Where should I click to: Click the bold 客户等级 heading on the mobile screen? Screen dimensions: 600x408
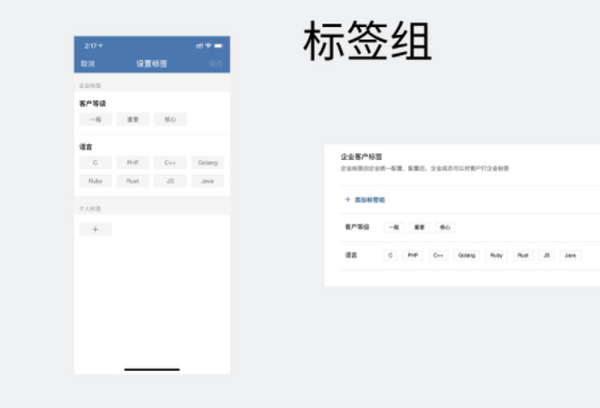click(93, 104)
